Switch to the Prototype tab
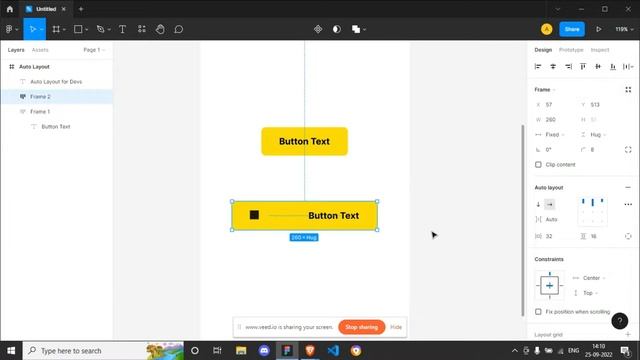Screen dimensions: 640x360 click(x=571, y=50)
